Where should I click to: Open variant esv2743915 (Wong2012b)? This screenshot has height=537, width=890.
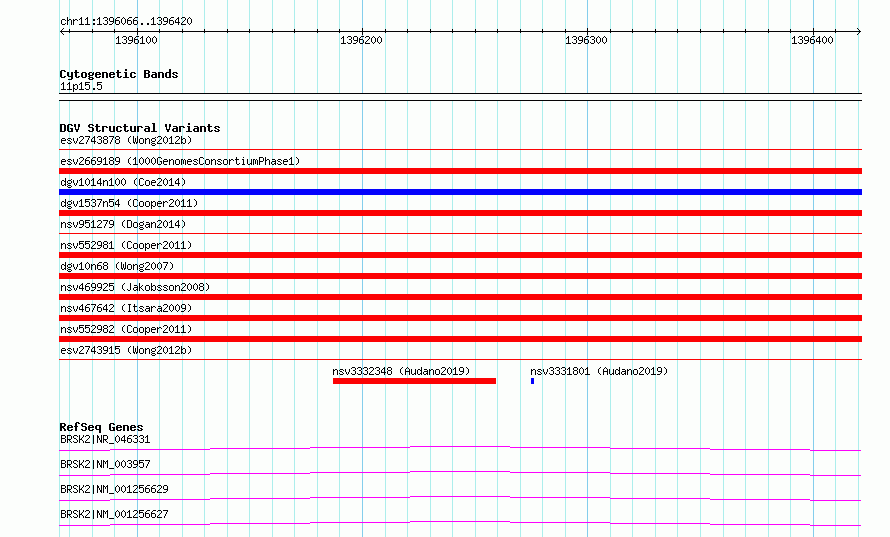click(126, 350)
